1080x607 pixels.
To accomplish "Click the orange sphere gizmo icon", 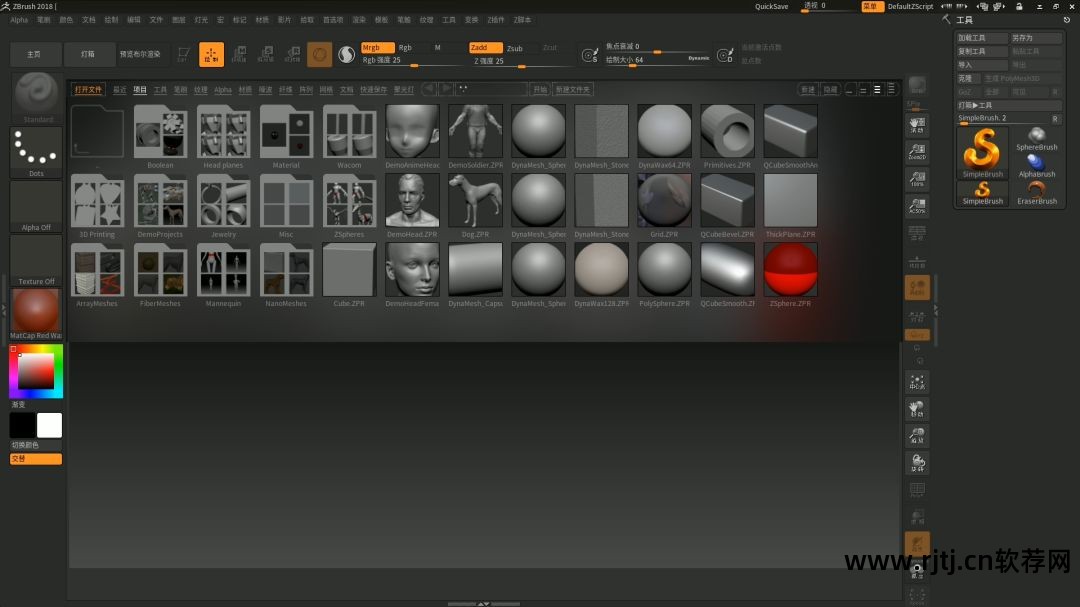I will [320, 54].
